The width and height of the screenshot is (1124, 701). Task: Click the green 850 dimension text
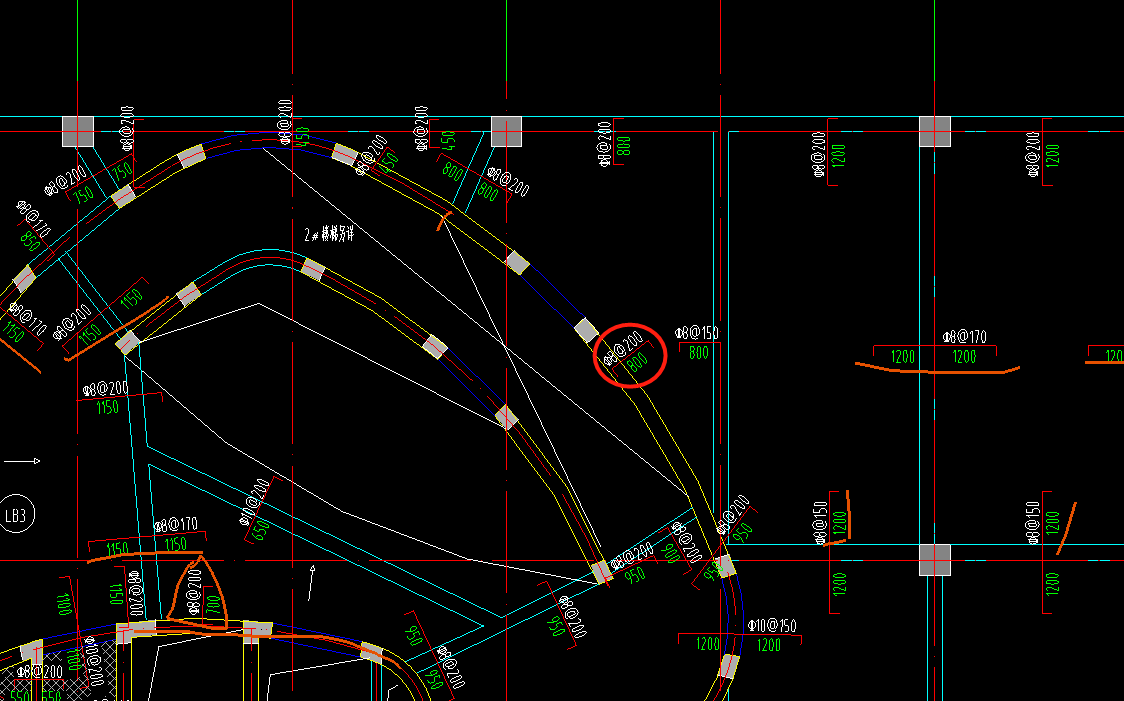(x=30, y=241)
